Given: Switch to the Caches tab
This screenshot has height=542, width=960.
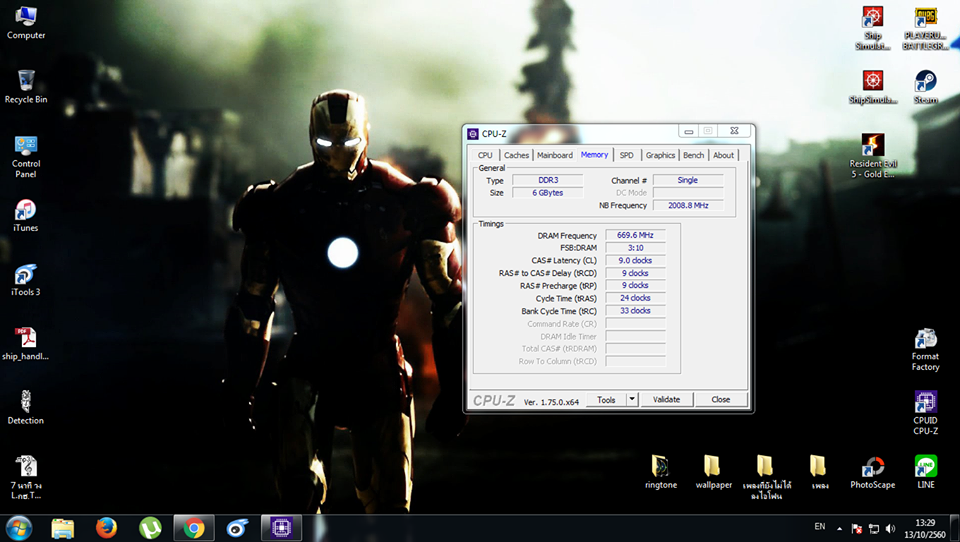Looking at the screenshot, I should [x=516, y=156].
